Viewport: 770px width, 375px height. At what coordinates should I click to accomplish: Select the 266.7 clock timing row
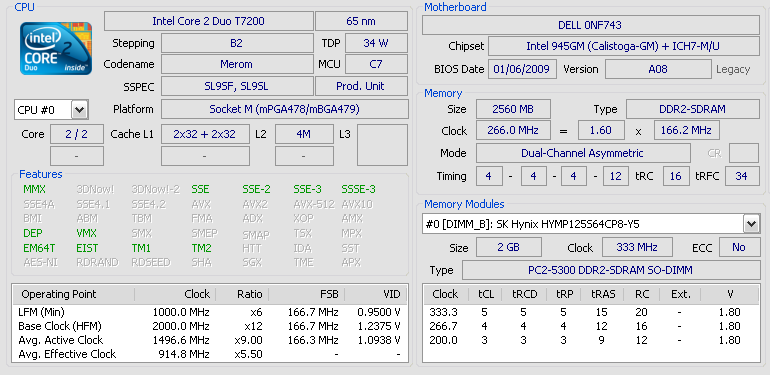[591, 326]
